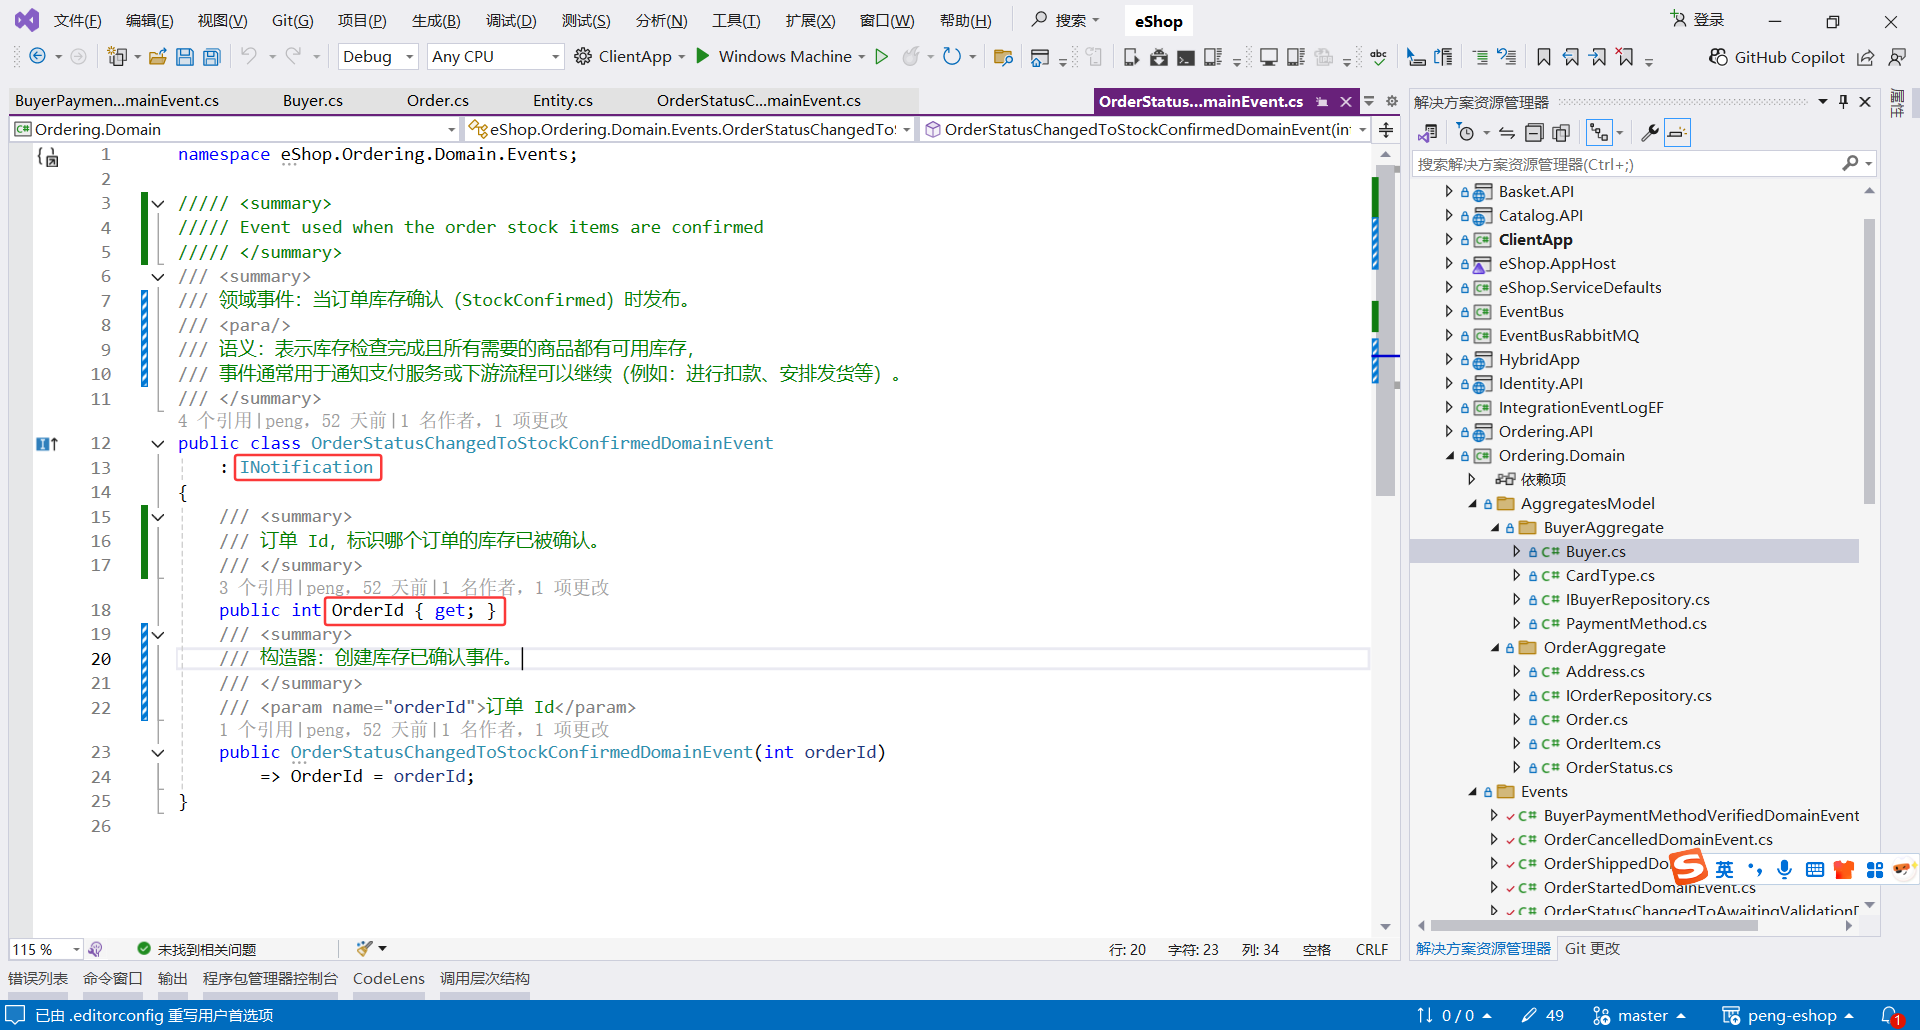1920x1030 pixels.
Task: Open Properties with the wrench icon
Action: [1650, 133]
